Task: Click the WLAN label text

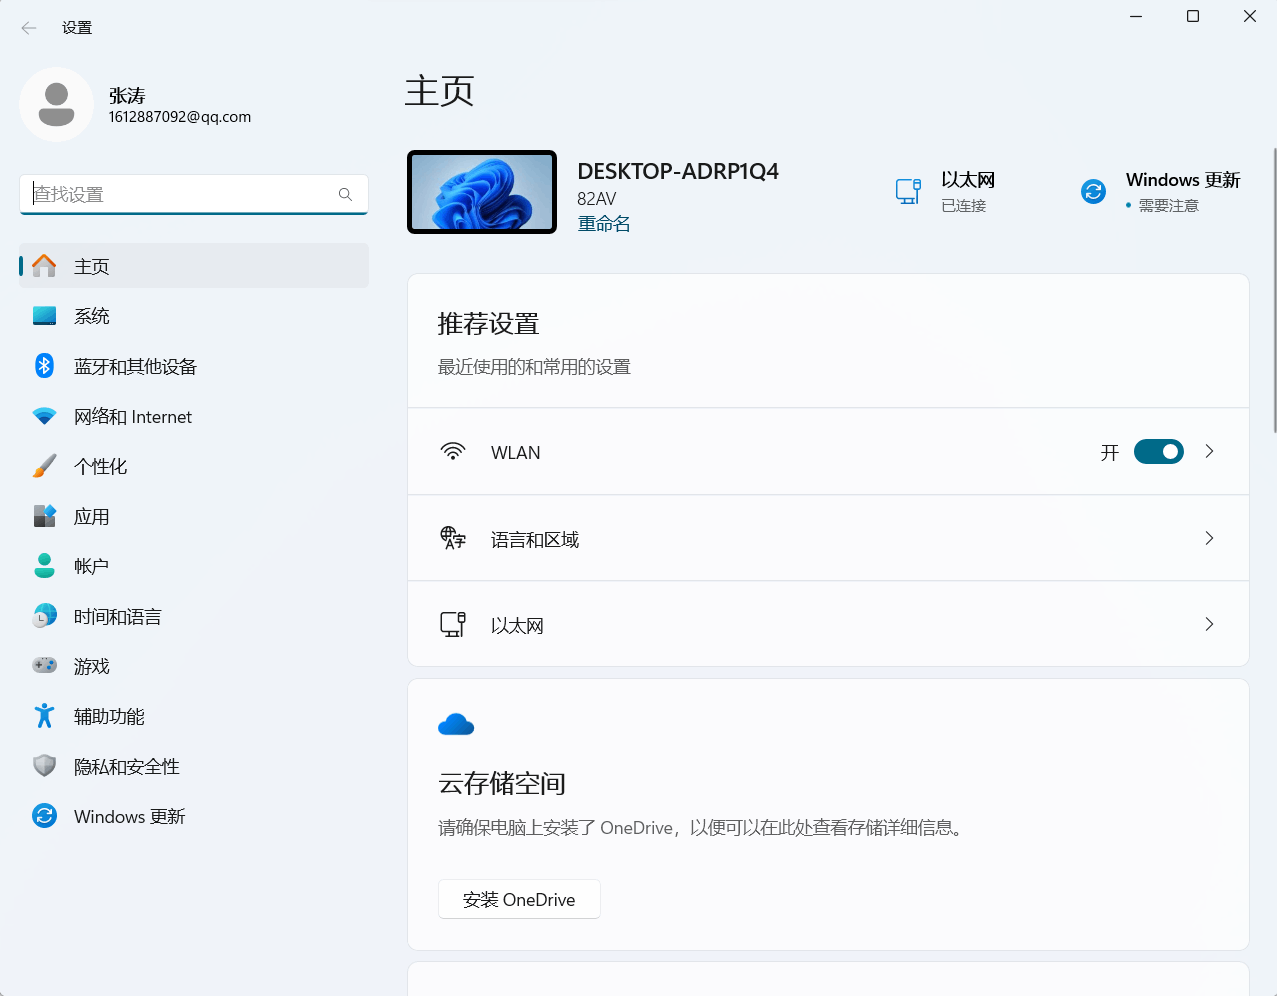Action: point(516,453)
